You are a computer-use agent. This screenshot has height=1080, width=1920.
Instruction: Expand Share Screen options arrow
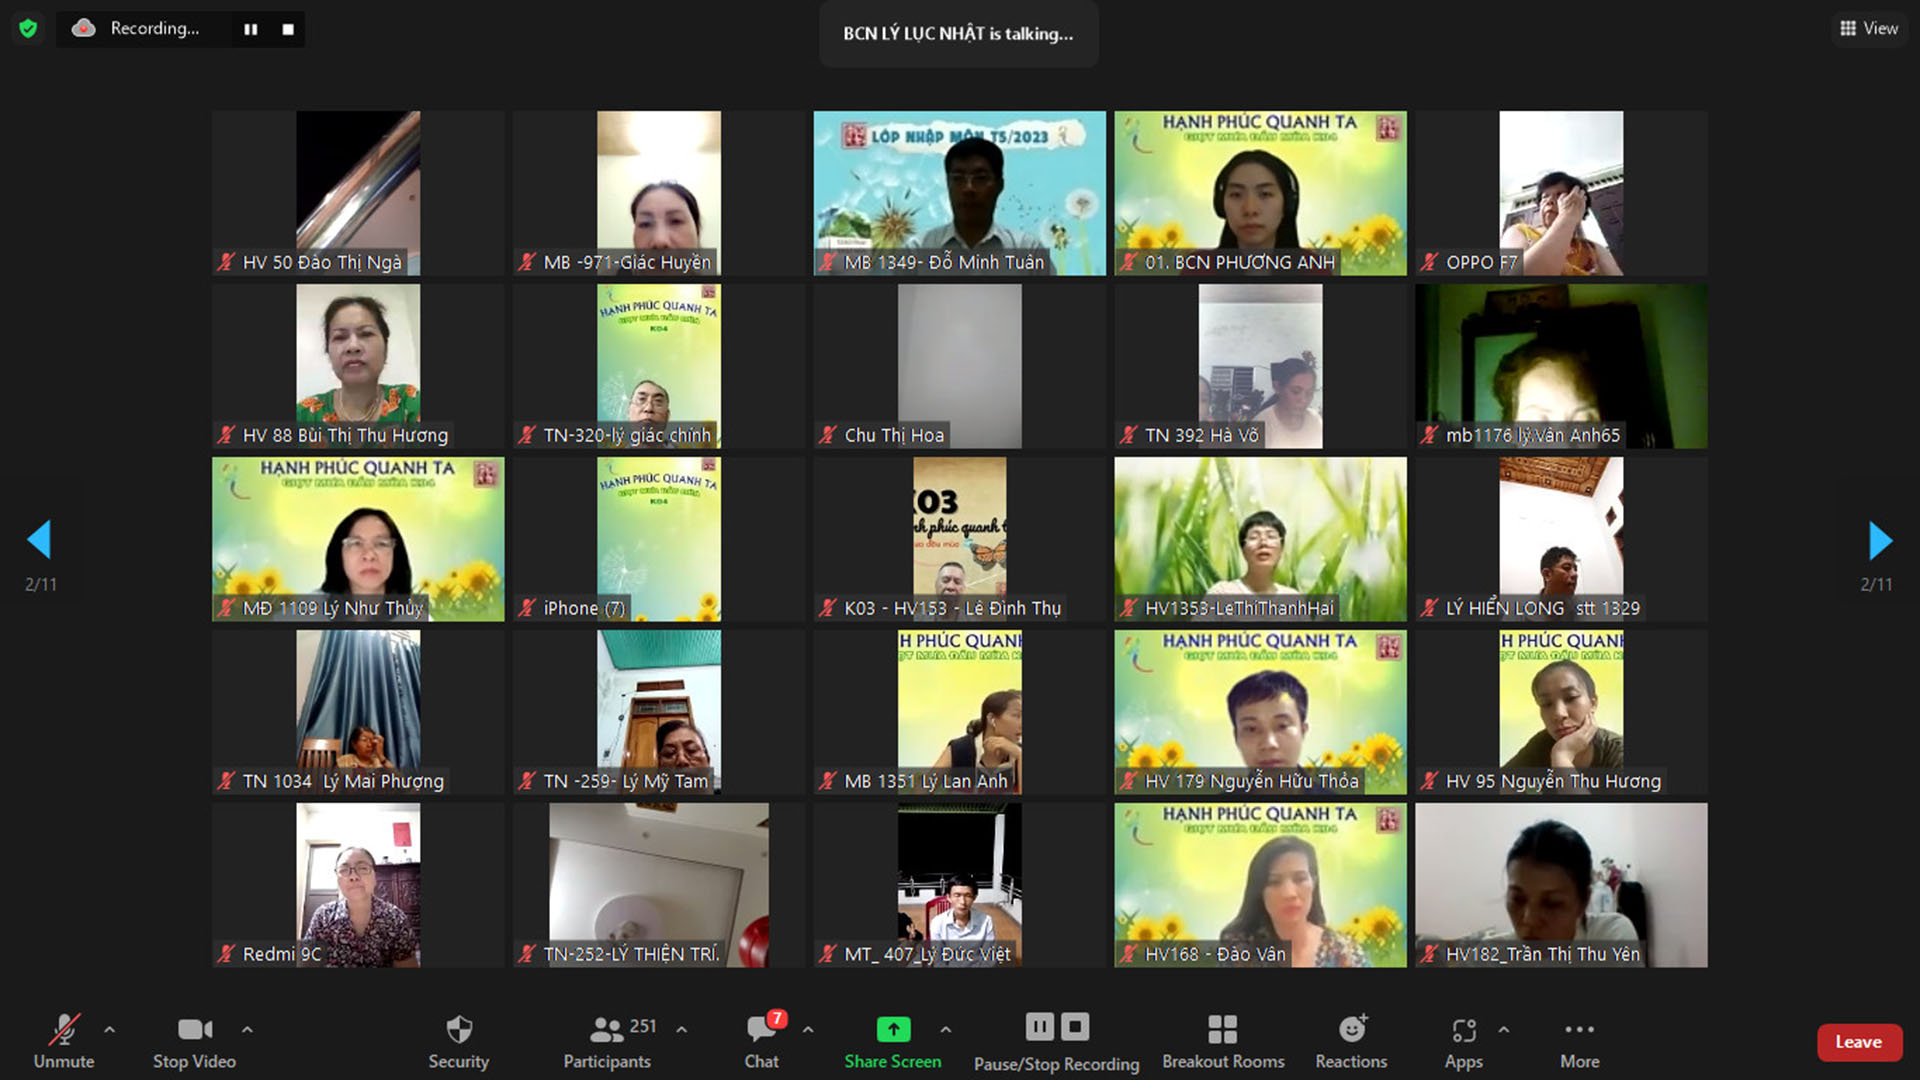point(945,1029)
